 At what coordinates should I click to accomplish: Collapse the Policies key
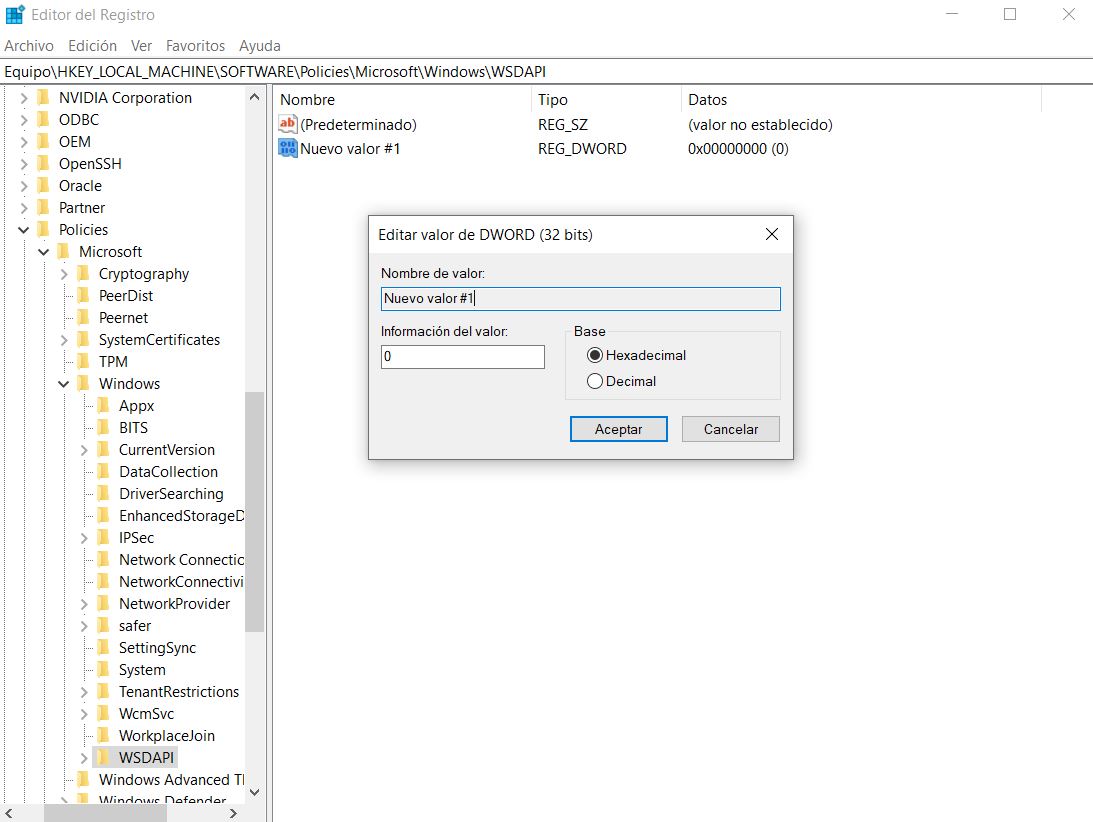tap(24, 229)
